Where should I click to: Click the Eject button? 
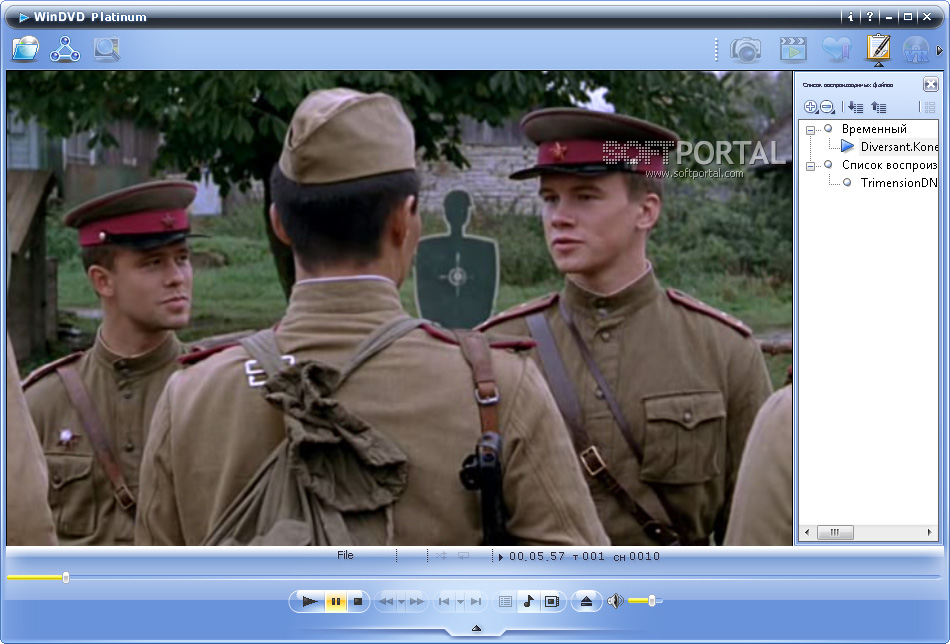coord(586,601)
